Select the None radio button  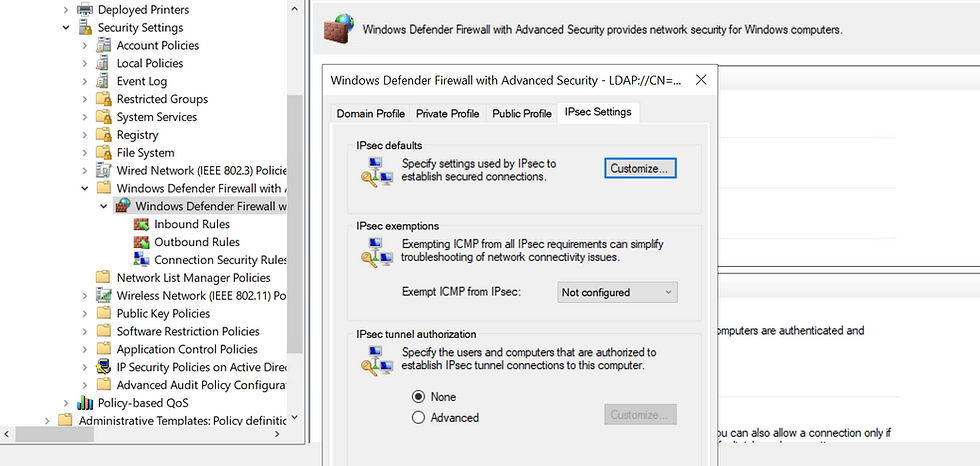(418, 397)
